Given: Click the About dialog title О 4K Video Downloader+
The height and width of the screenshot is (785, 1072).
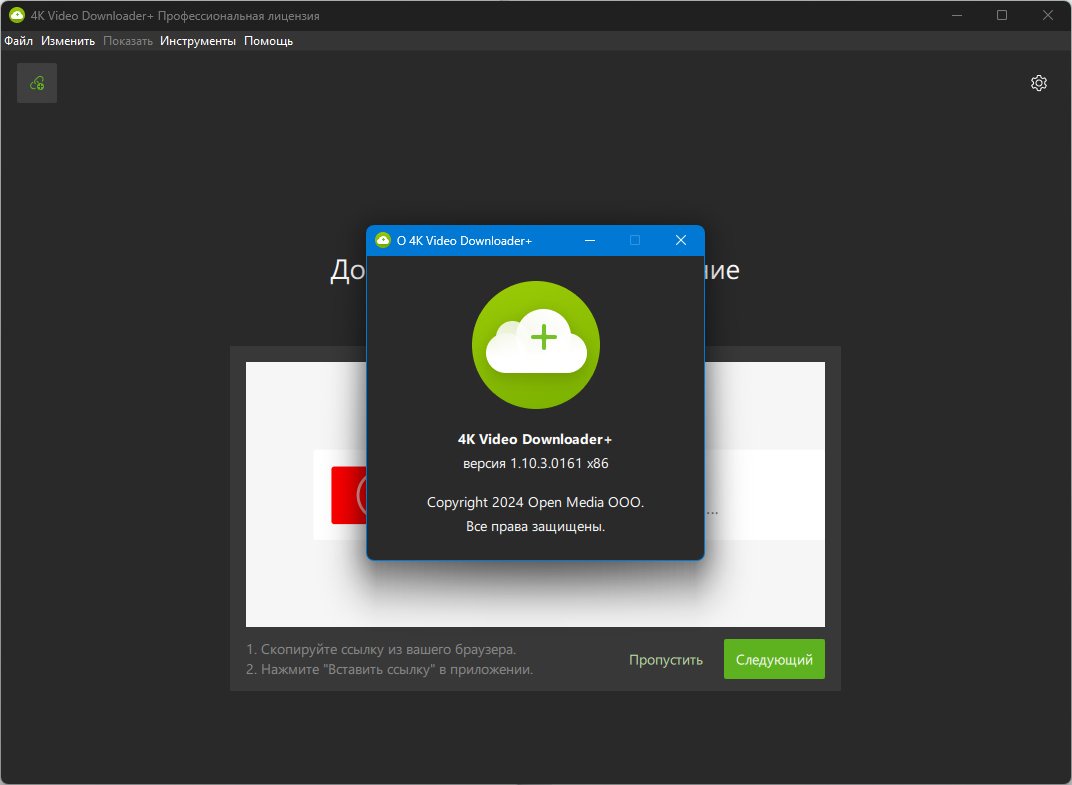Looking at the screenshot, I should coord(464,241).
